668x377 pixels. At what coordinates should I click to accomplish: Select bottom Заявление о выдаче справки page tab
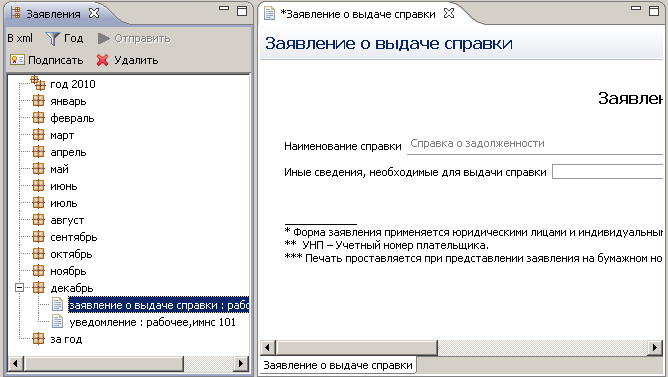click(338, 365)
